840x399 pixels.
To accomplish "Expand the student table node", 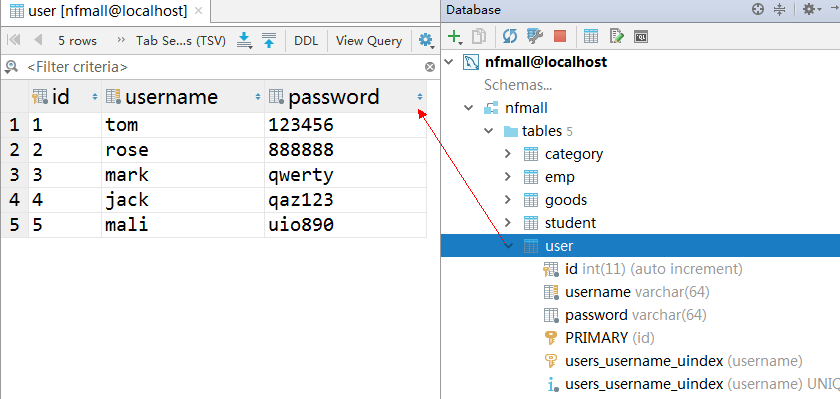I will point(508,223).
